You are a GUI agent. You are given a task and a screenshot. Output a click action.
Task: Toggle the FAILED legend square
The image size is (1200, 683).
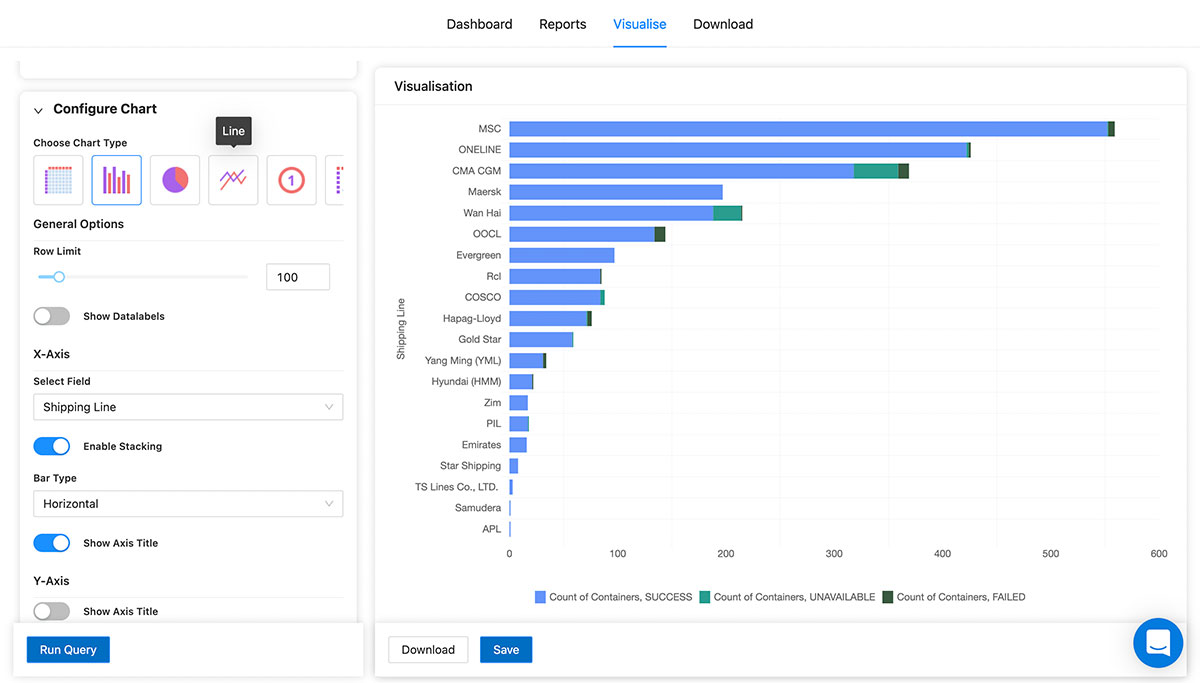point(887,597)
